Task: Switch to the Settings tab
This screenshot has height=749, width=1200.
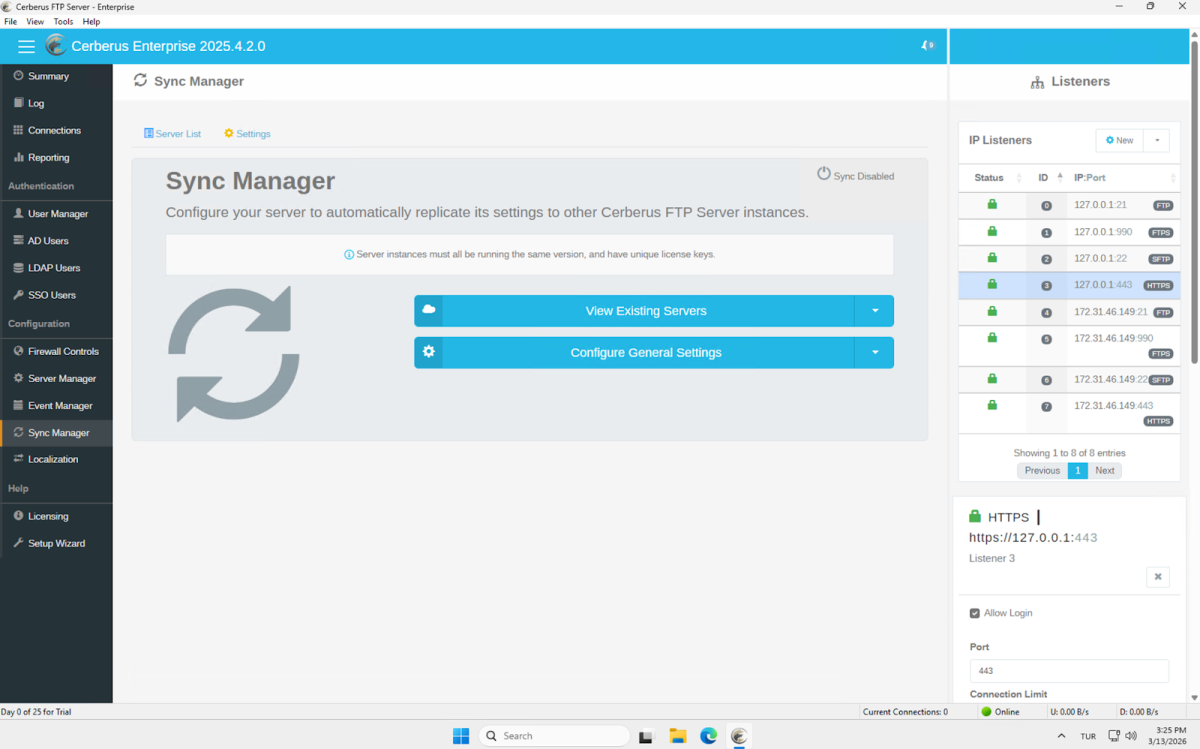Action: 247,133
